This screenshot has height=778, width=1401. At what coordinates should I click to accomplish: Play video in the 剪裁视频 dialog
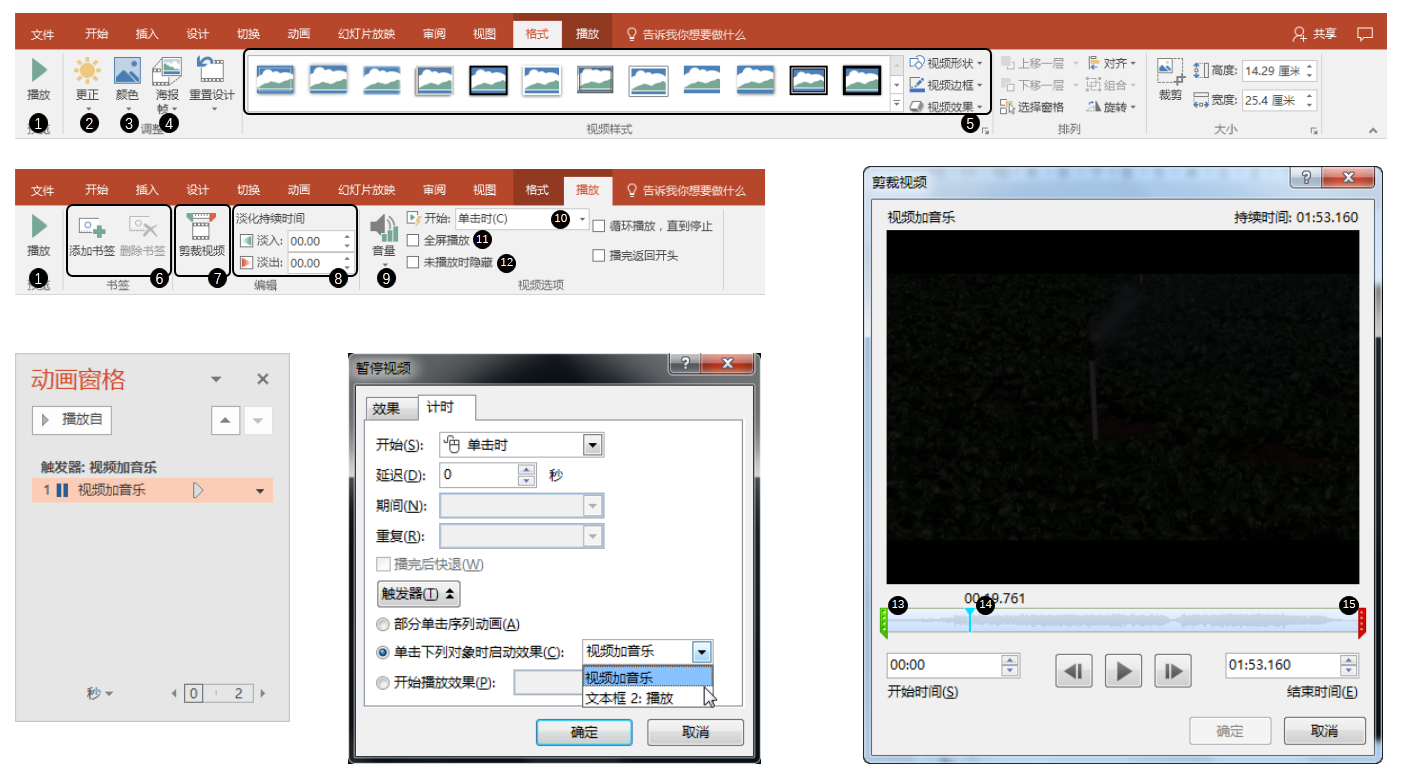1124,671
